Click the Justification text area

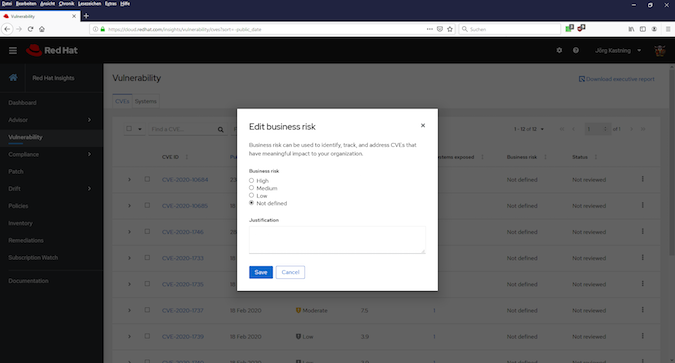337,240
